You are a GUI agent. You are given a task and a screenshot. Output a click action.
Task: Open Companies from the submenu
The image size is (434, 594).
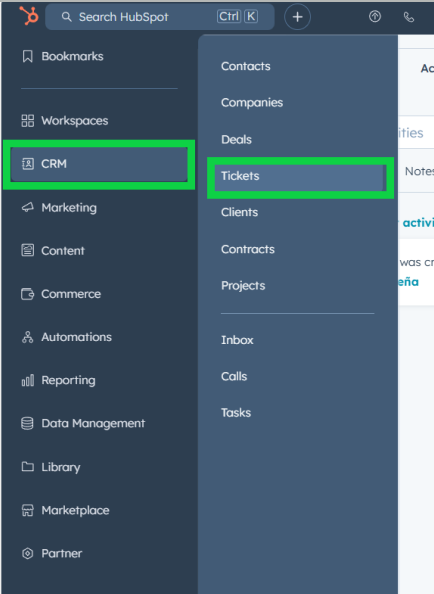click(x=252, y=103)
